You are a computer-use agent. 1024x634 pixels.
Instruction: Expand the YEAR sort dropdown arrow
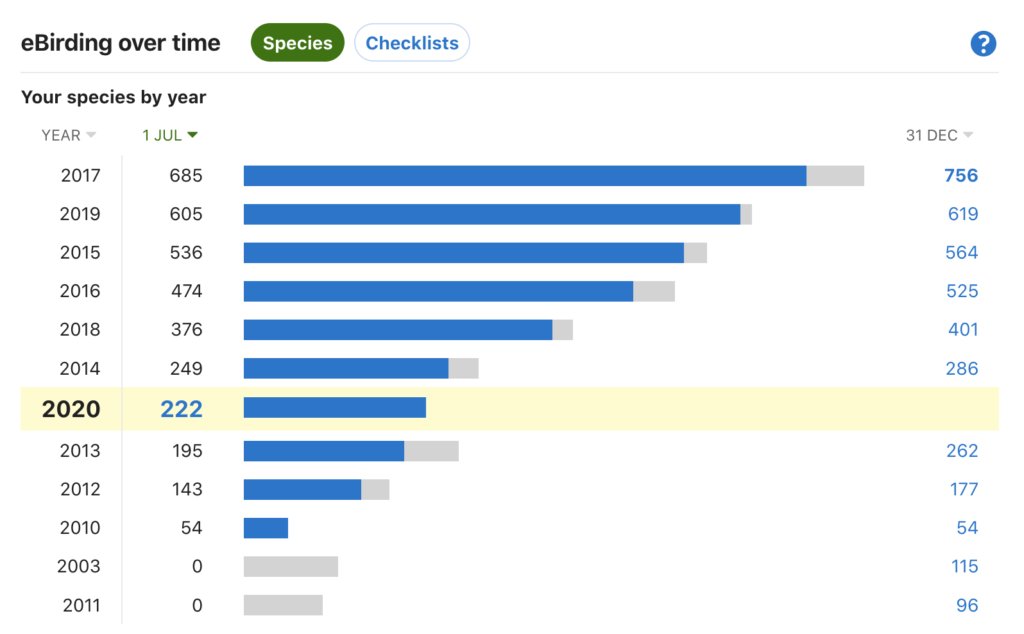(x=91, y=135)
